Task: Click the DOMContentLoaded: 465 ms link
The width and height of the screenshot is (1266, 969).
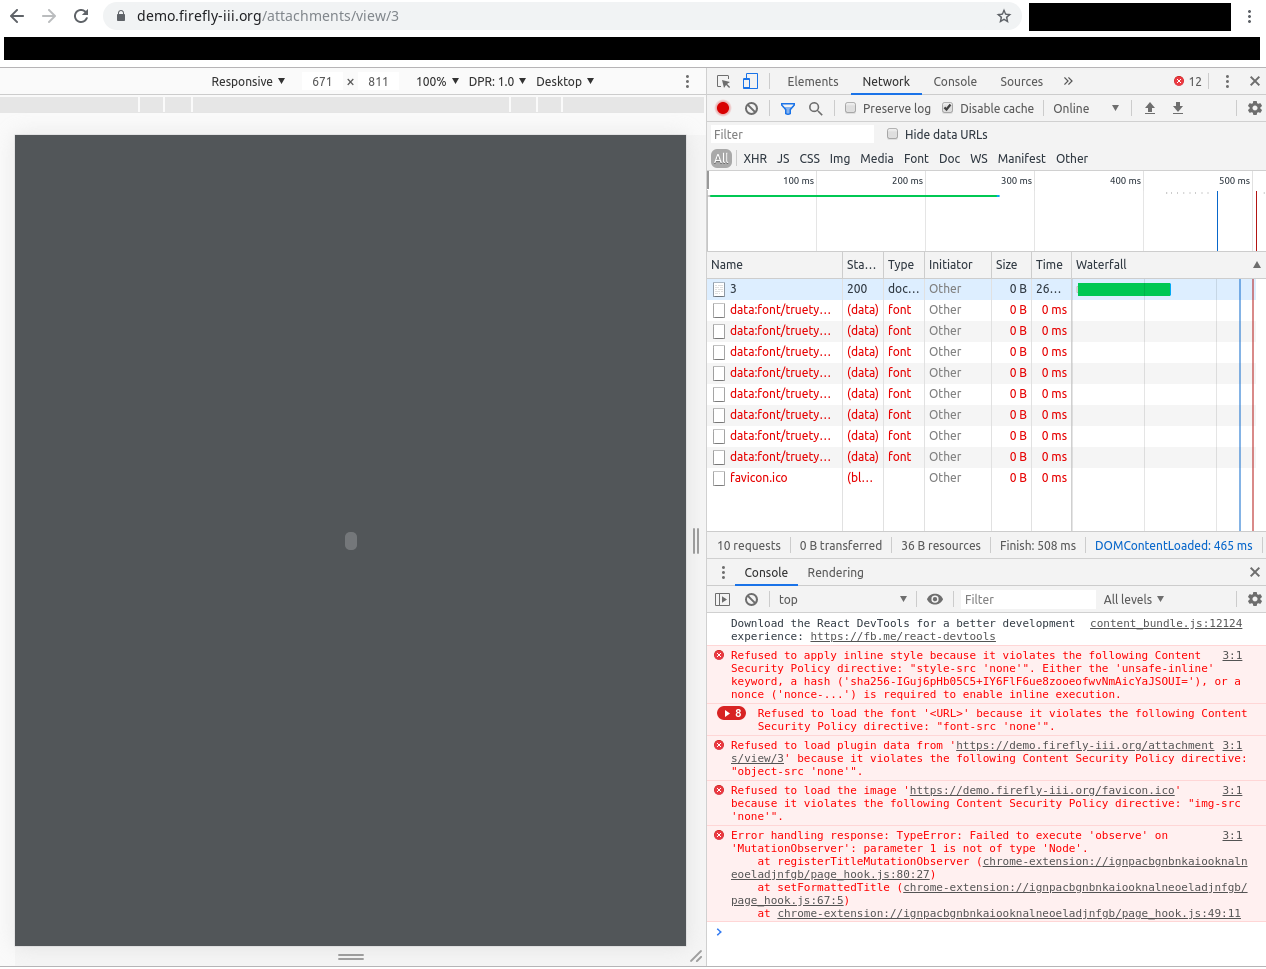Action: coord(1173,545)
